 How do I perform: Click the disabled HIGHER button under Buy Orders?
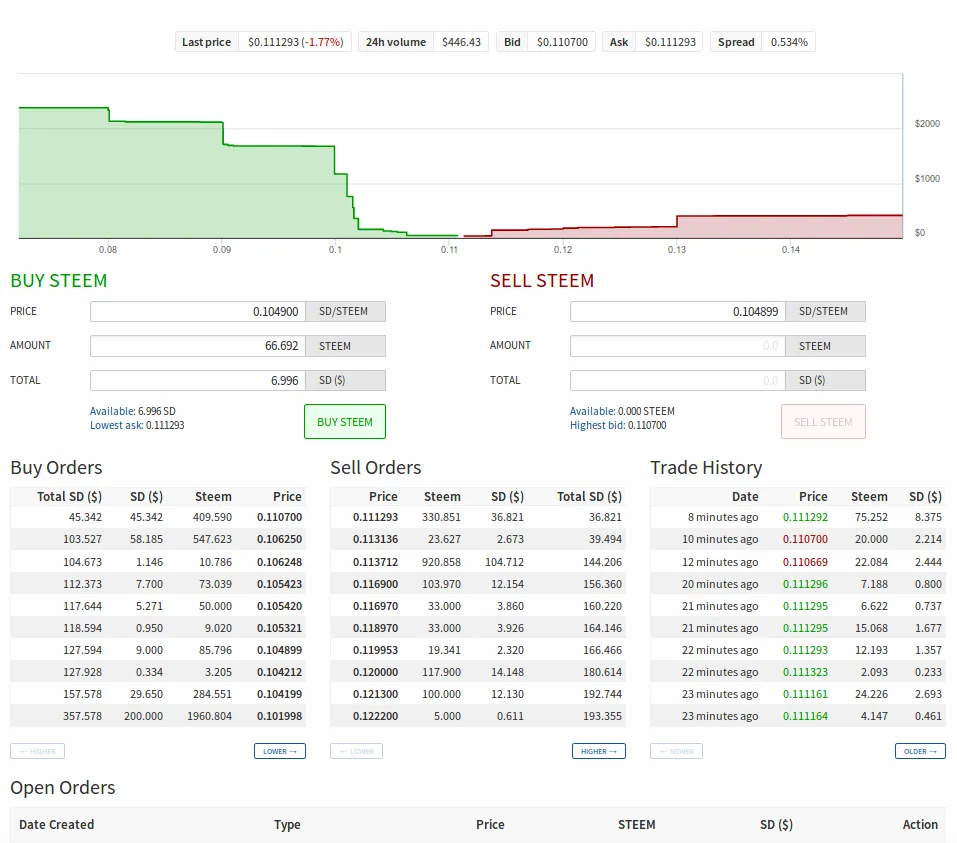37,751
